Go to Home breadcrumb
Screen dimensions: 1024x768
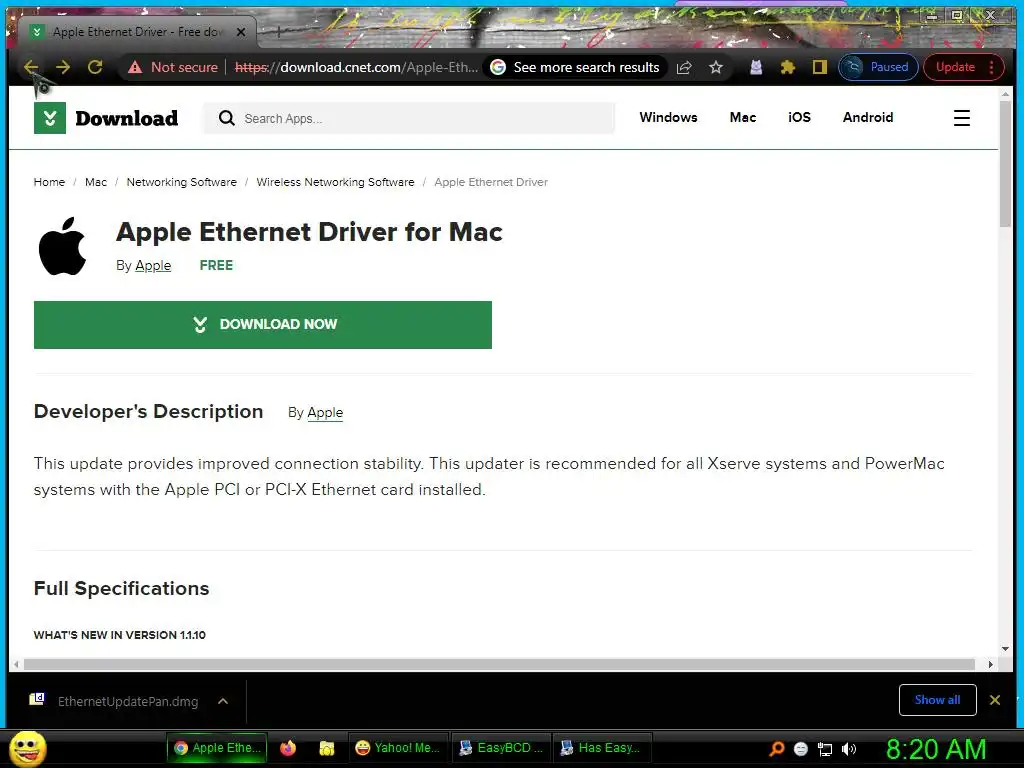pyautogui.click(x=50, y=182)
